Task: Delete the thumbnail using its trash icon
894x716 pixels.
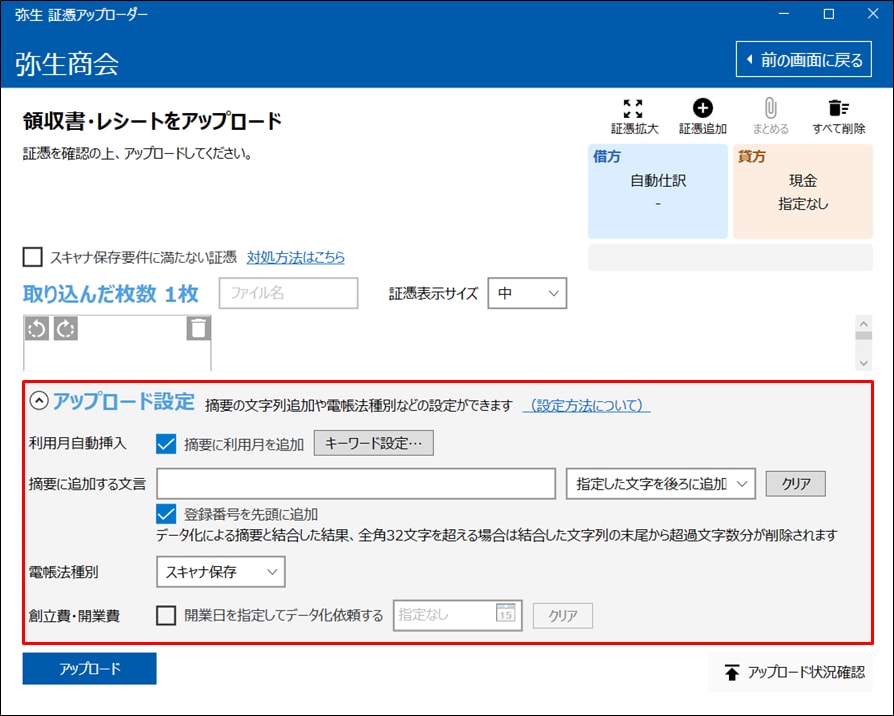Action: click(199, 329)
